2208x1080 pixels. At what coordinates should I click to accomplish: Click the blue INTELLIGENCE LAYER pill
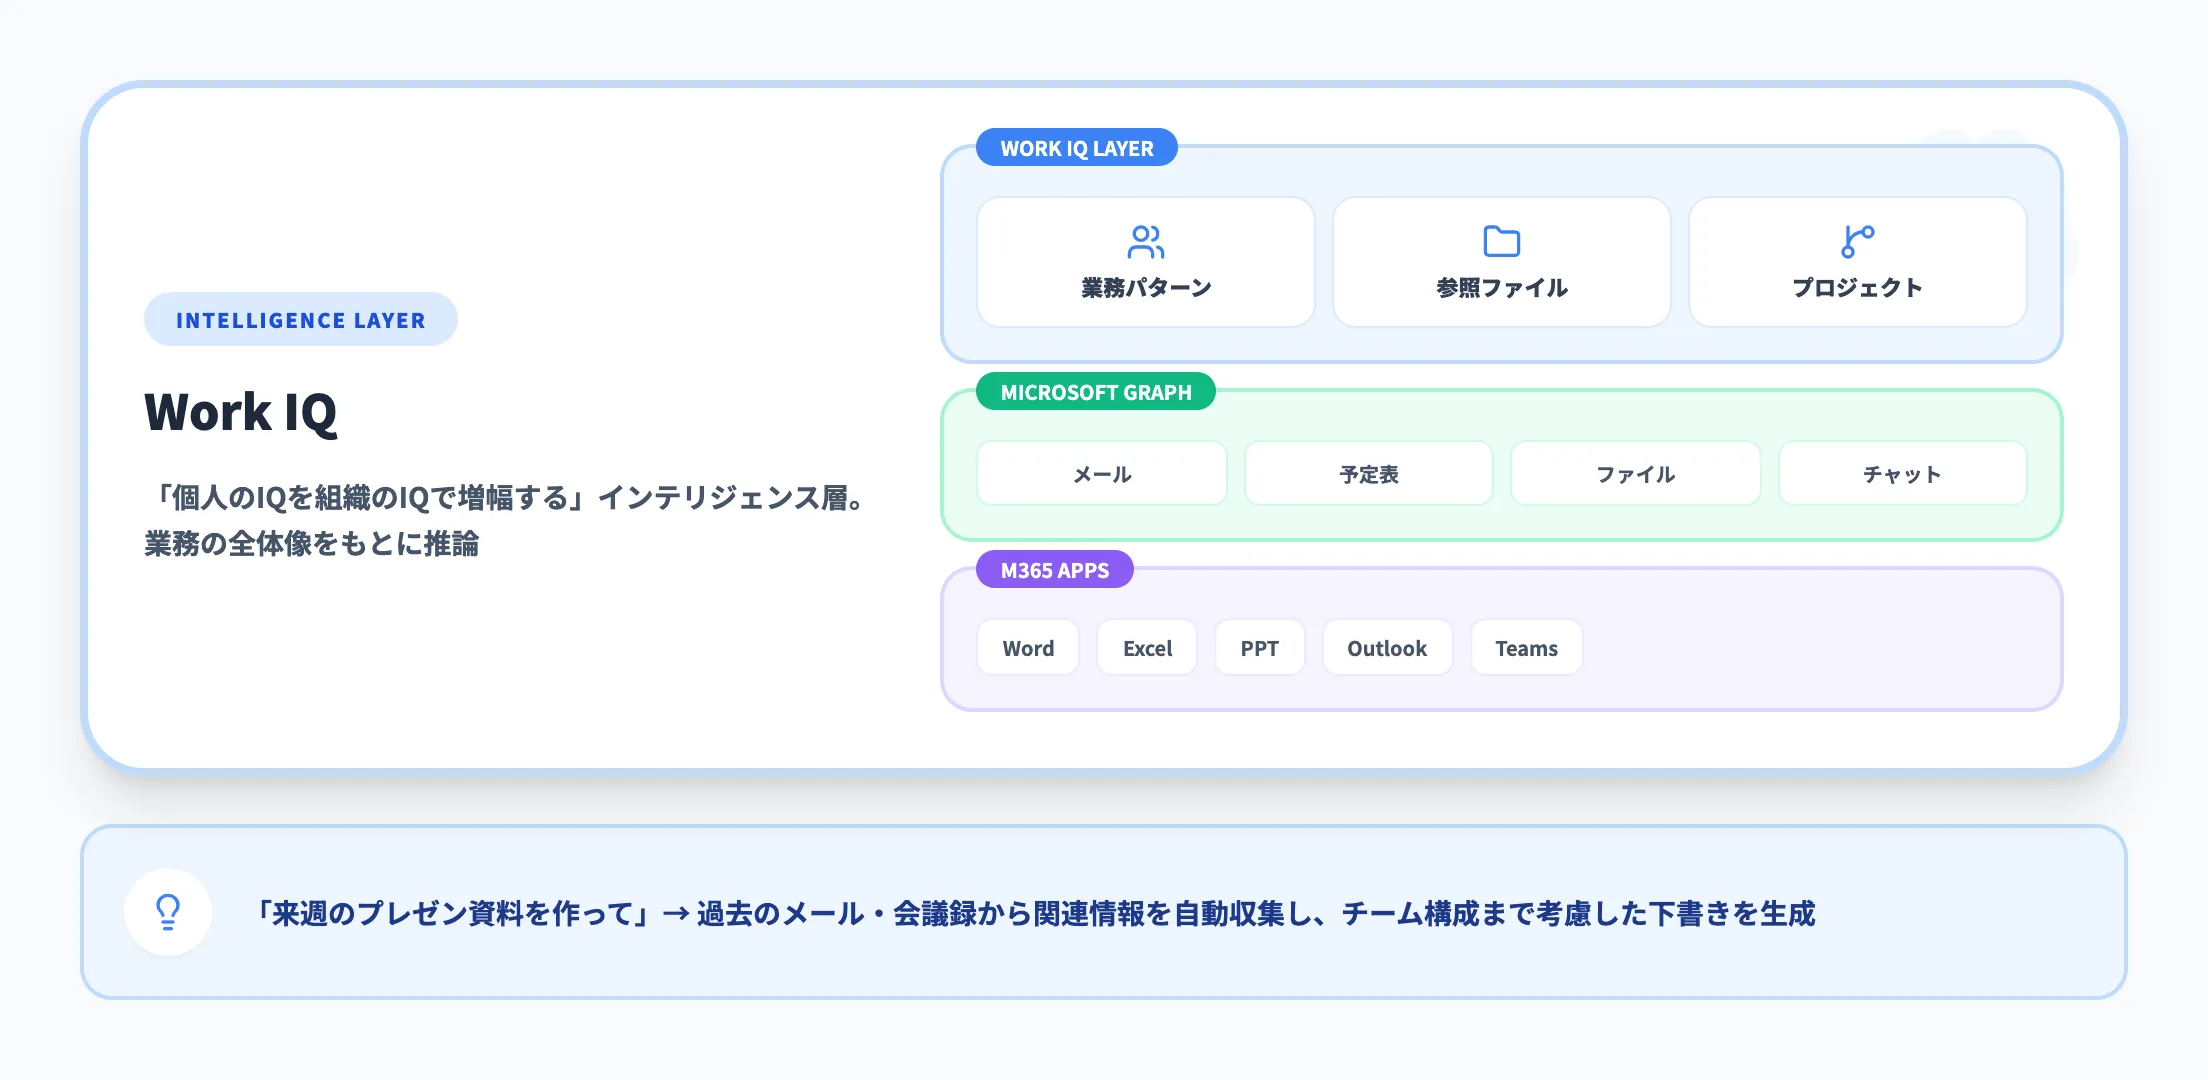tap(300, 319)
